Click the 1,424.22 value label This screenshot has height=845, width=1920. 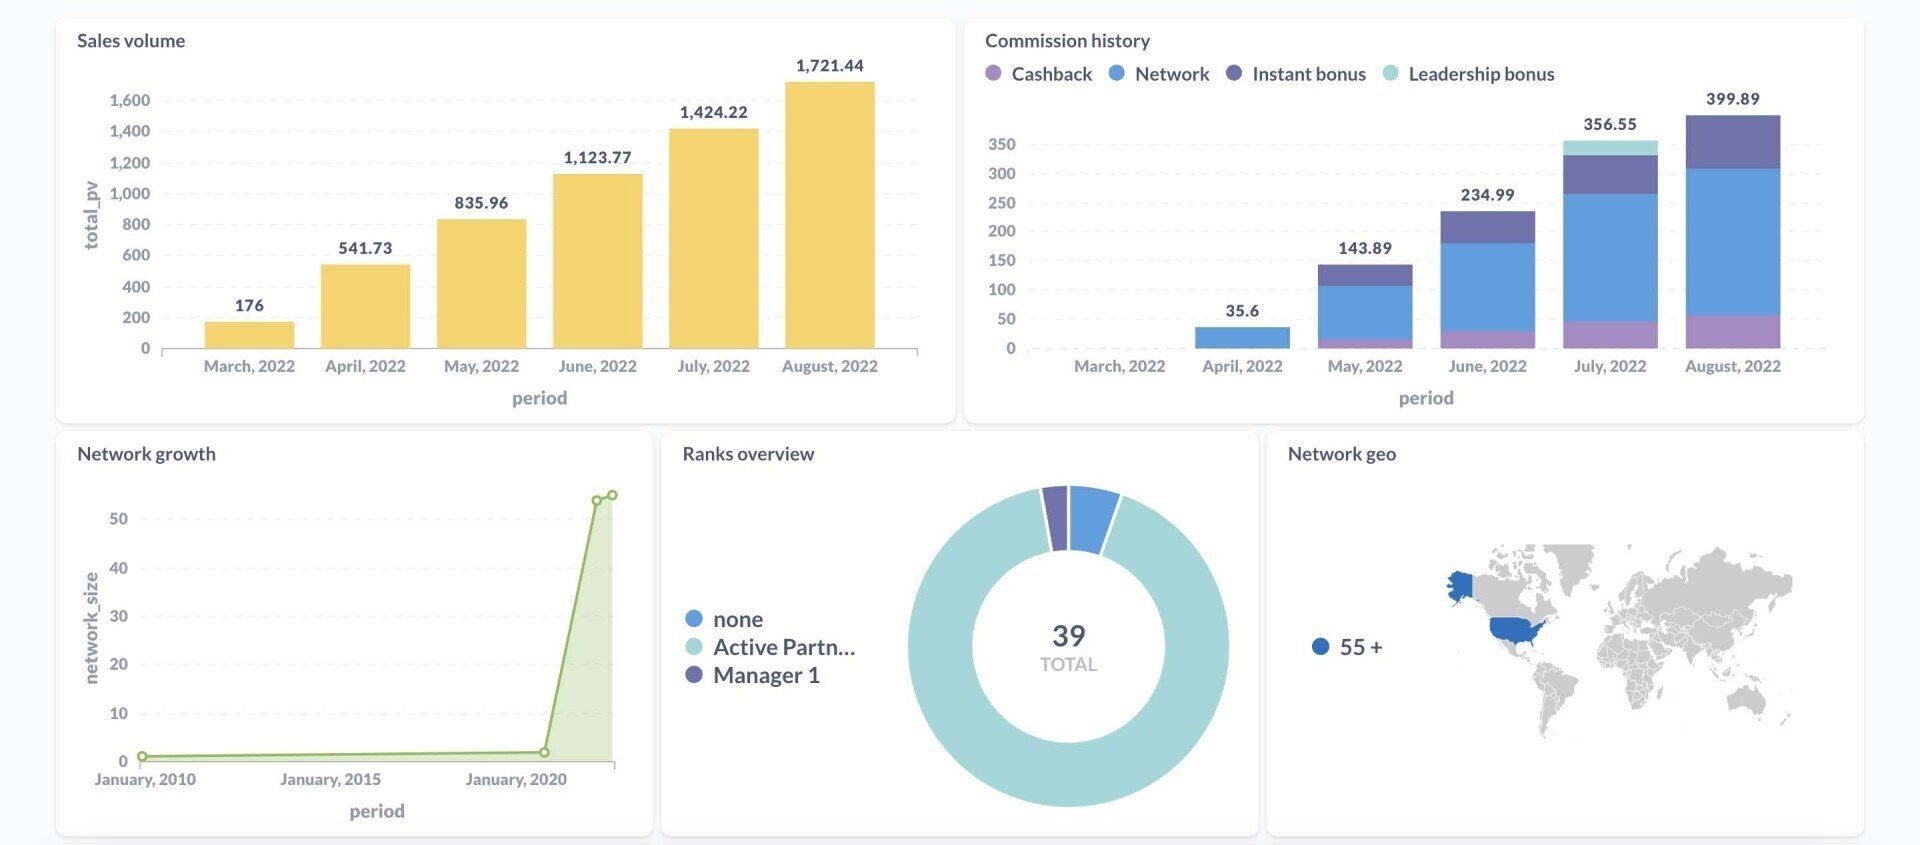713,113
